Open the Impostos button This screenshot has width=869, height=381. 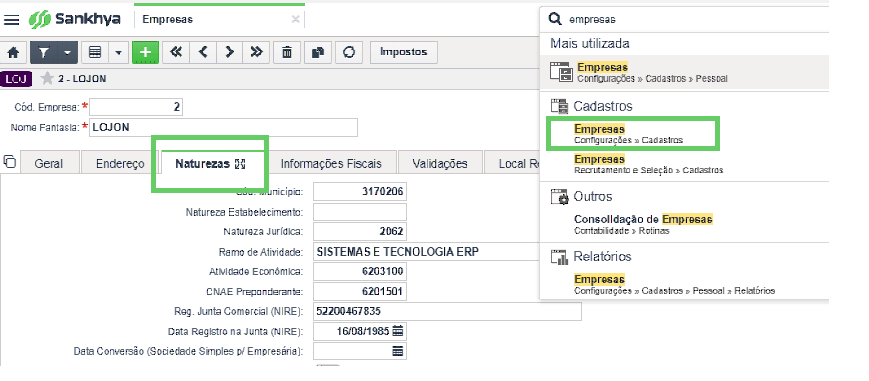[x=403, y=52]
